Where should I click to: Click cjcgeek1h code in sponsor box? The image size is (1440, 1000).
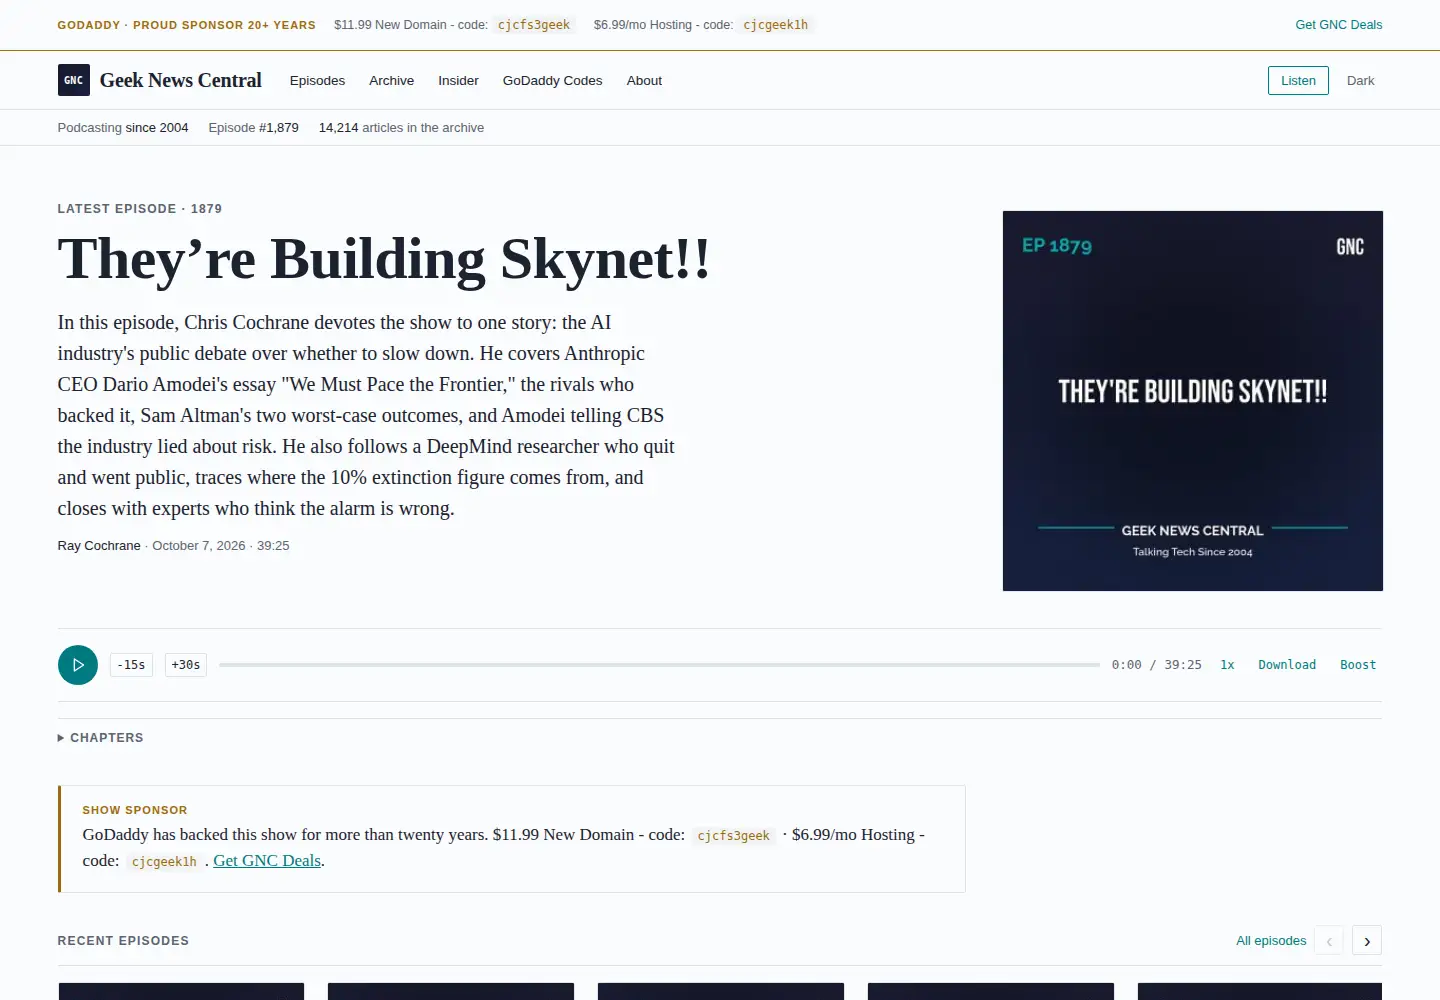click(x=164, y=862)
